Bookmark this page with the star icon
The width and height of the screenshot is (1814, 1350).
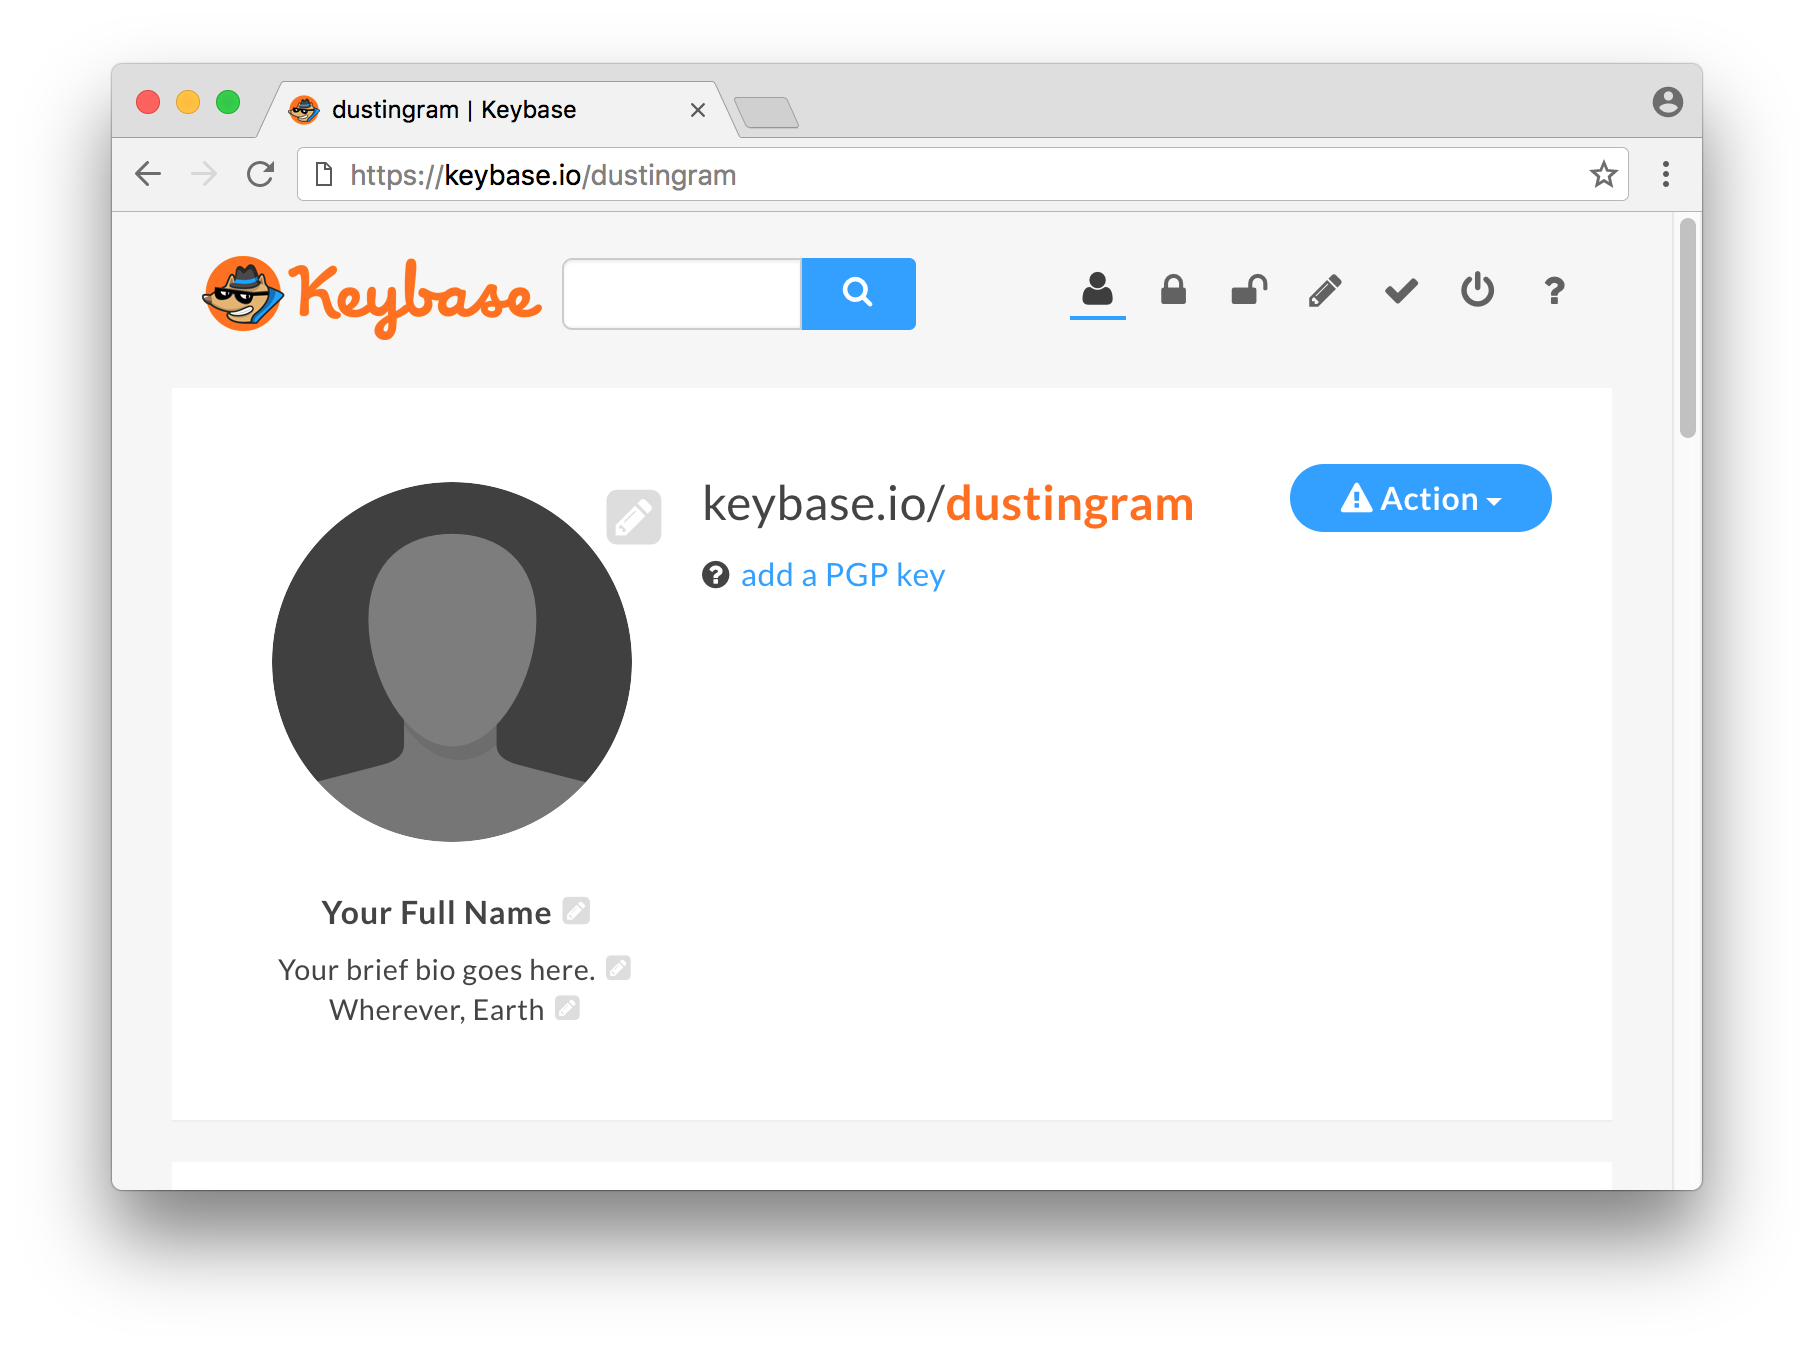1605,174
